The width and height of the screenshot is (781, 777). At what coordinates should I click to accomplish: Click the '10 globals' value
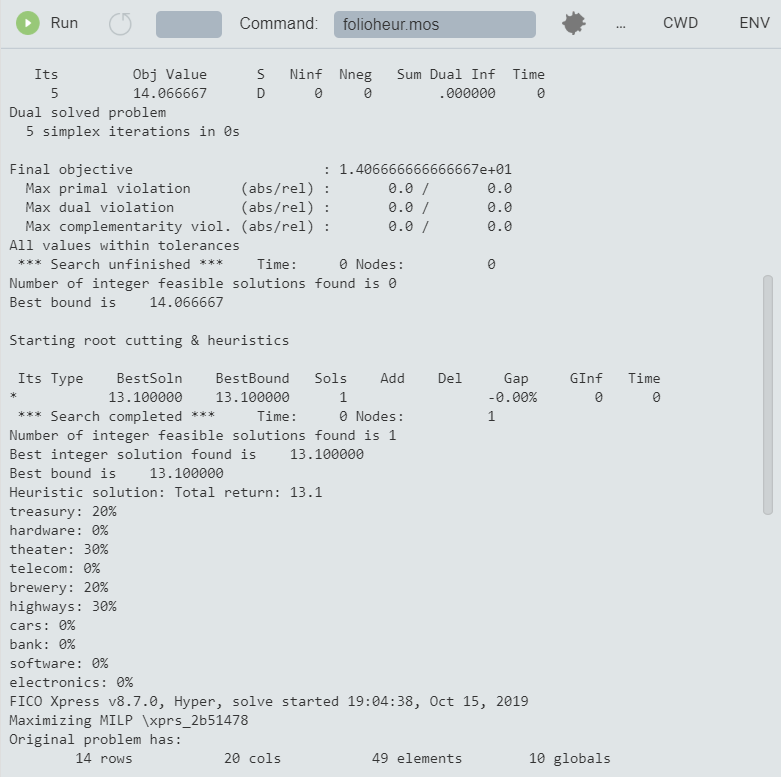pos(570,759)
